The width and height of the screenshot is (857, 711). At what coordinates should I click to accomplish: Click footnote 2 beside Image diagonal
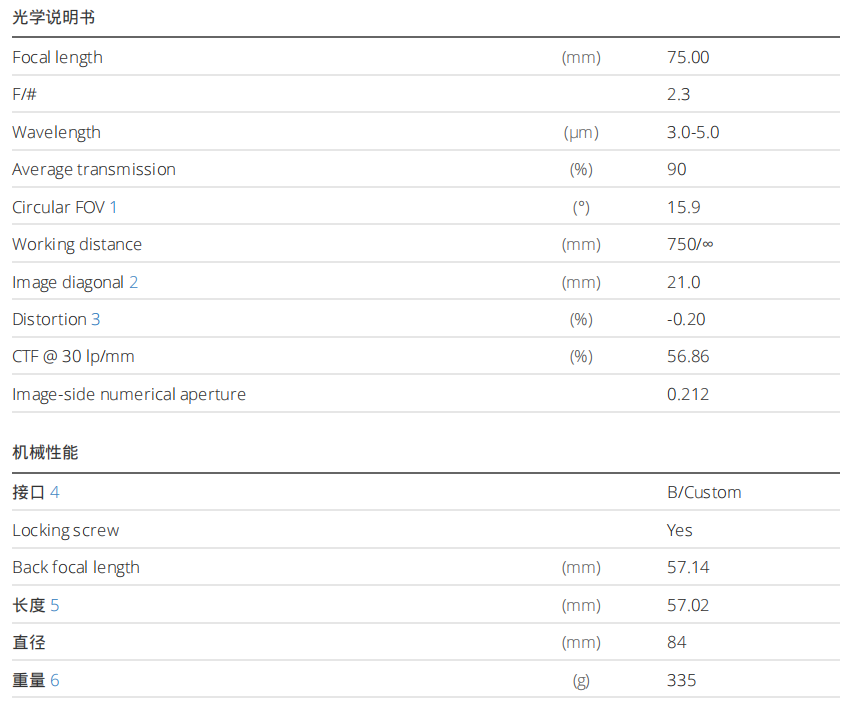[x=134, y=282]
